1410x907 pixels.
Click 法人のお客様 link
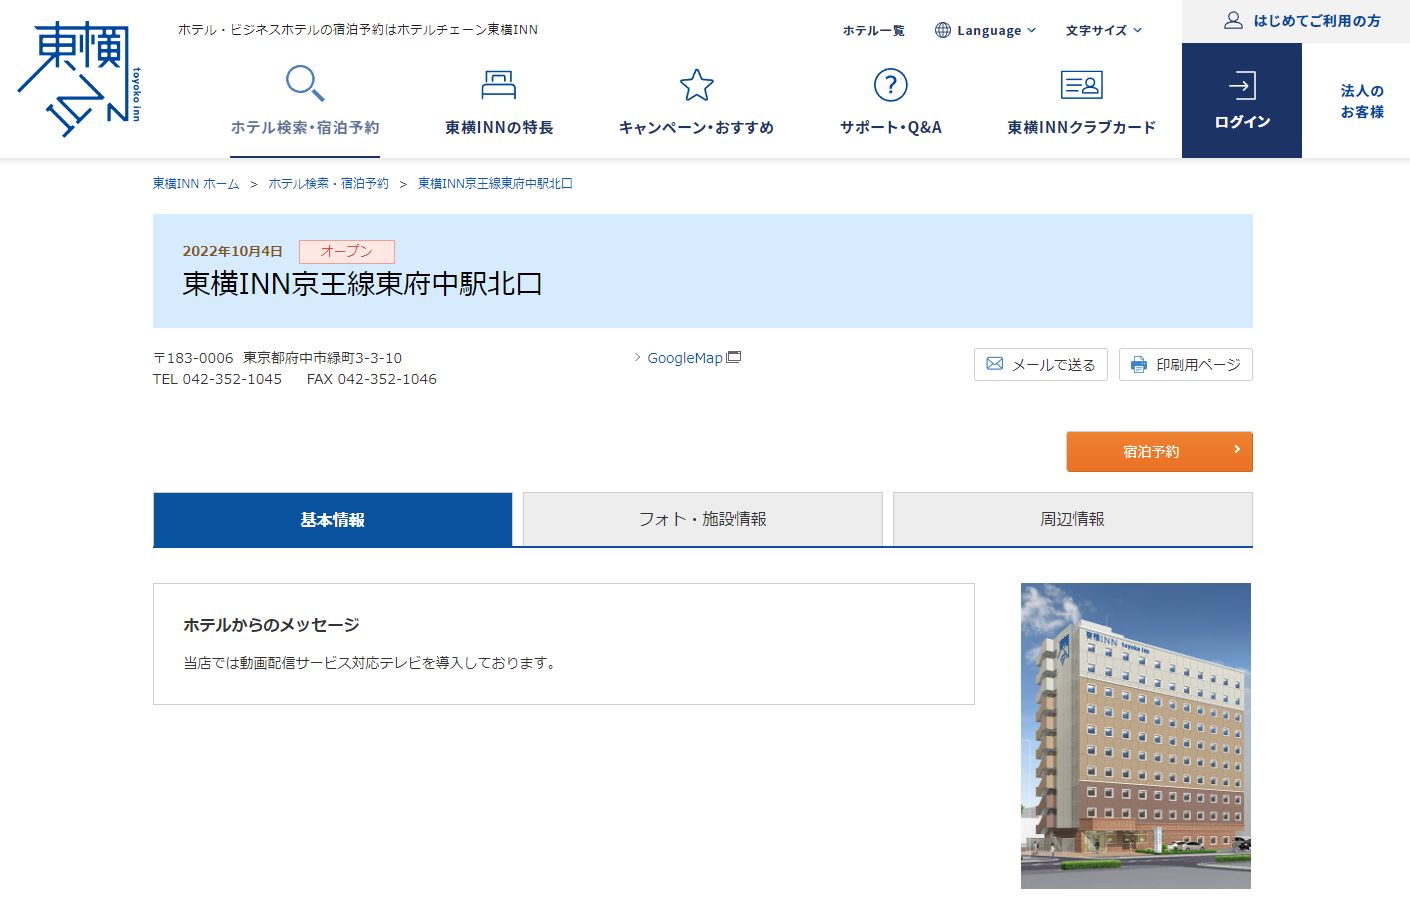[x=1362, y=101]
